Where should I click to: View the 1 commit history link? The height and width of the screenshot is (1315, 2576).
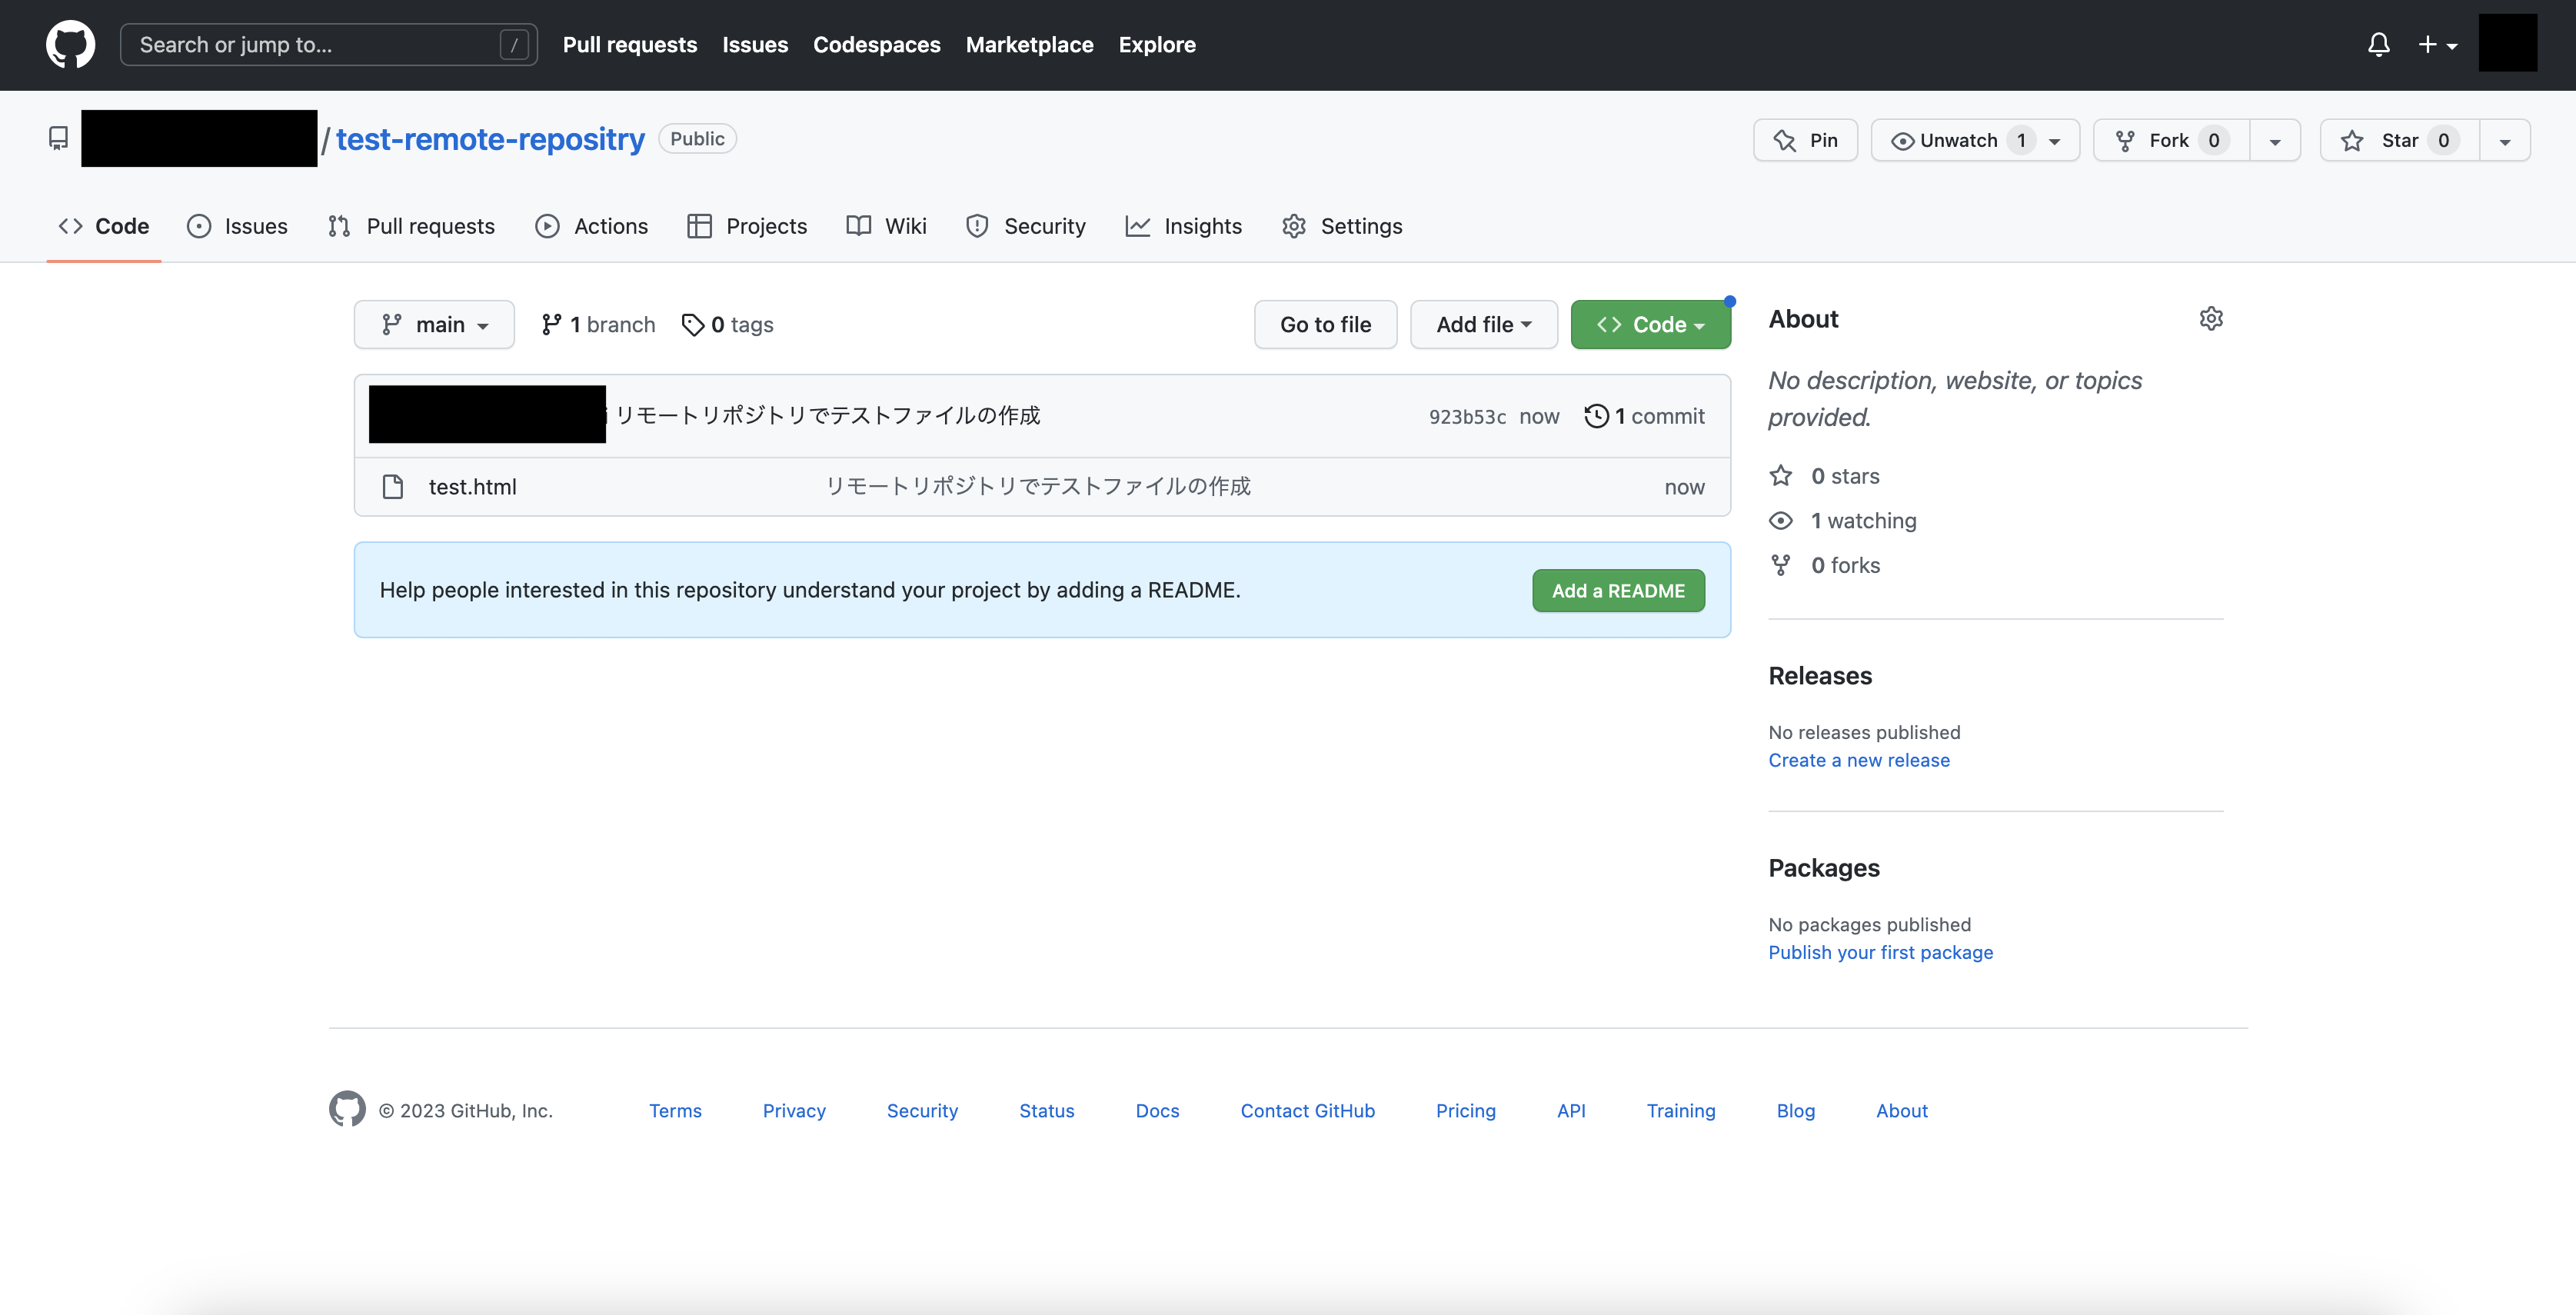pos(1645,416)
